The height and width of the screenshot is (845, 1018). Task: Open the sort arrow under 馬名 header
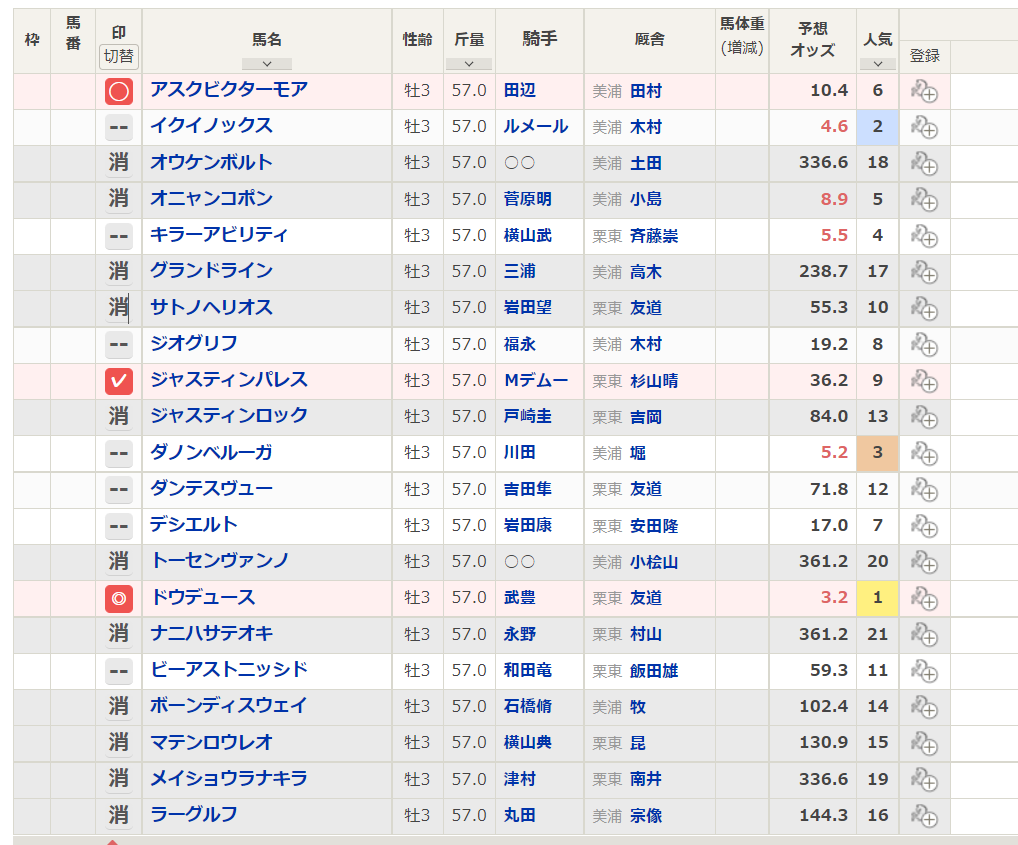pyautogui.click(x=267, y=64)
